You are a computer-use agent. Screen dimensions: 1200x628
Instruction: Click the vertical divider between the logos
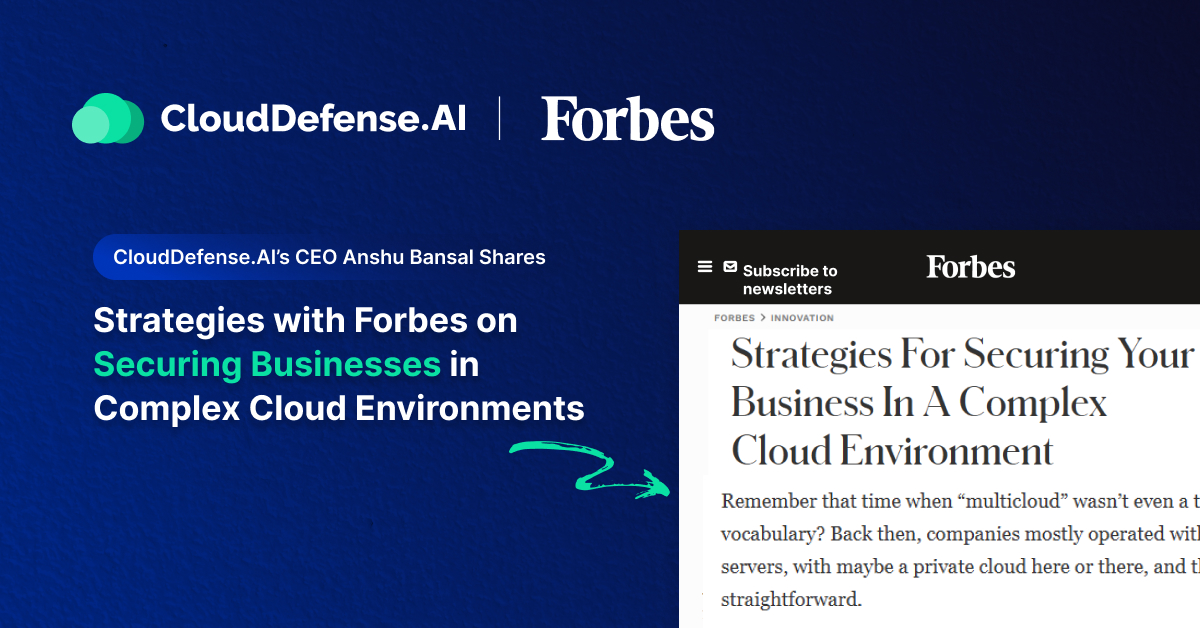(x=499, y=119)
